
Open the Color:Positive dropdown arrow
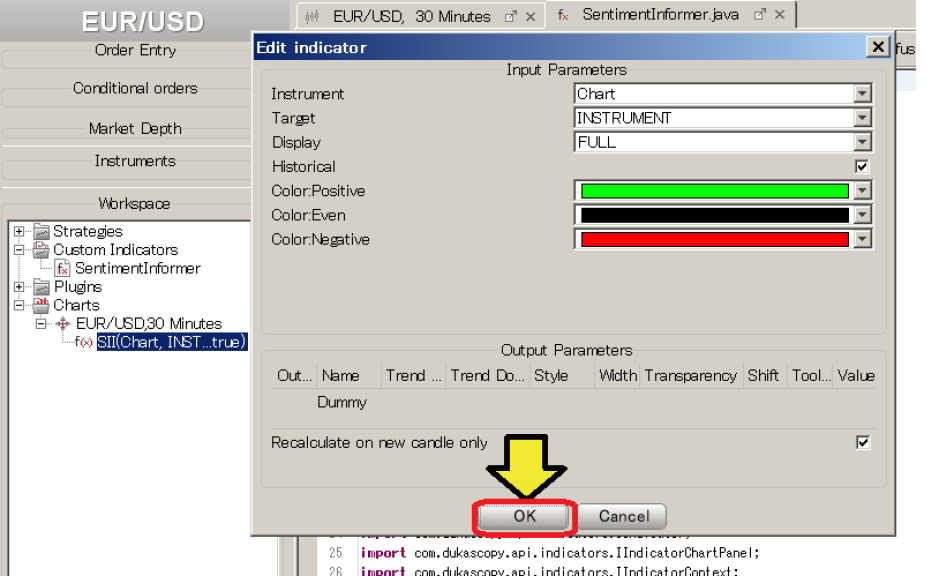(862, 191)
